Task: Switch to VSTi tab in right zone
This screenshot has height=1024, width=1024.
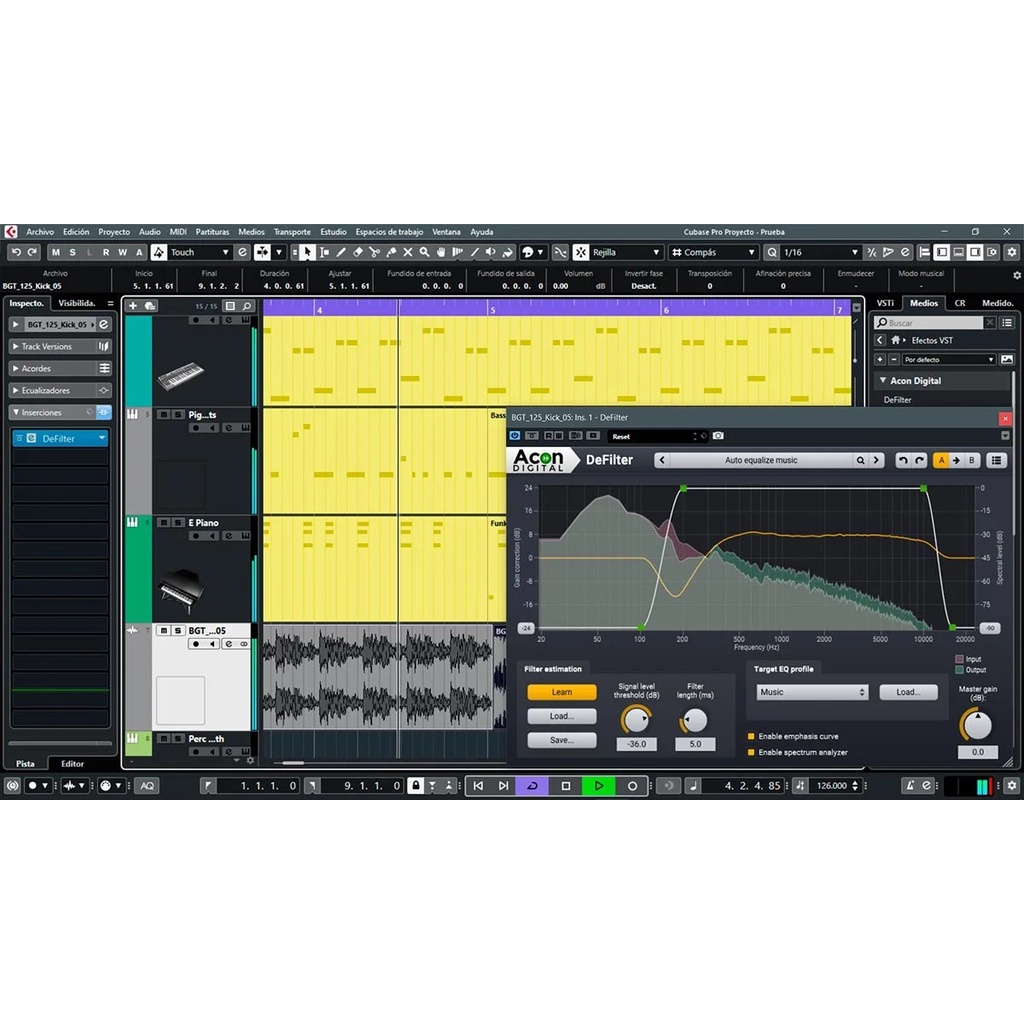Action: pos(885,303)
